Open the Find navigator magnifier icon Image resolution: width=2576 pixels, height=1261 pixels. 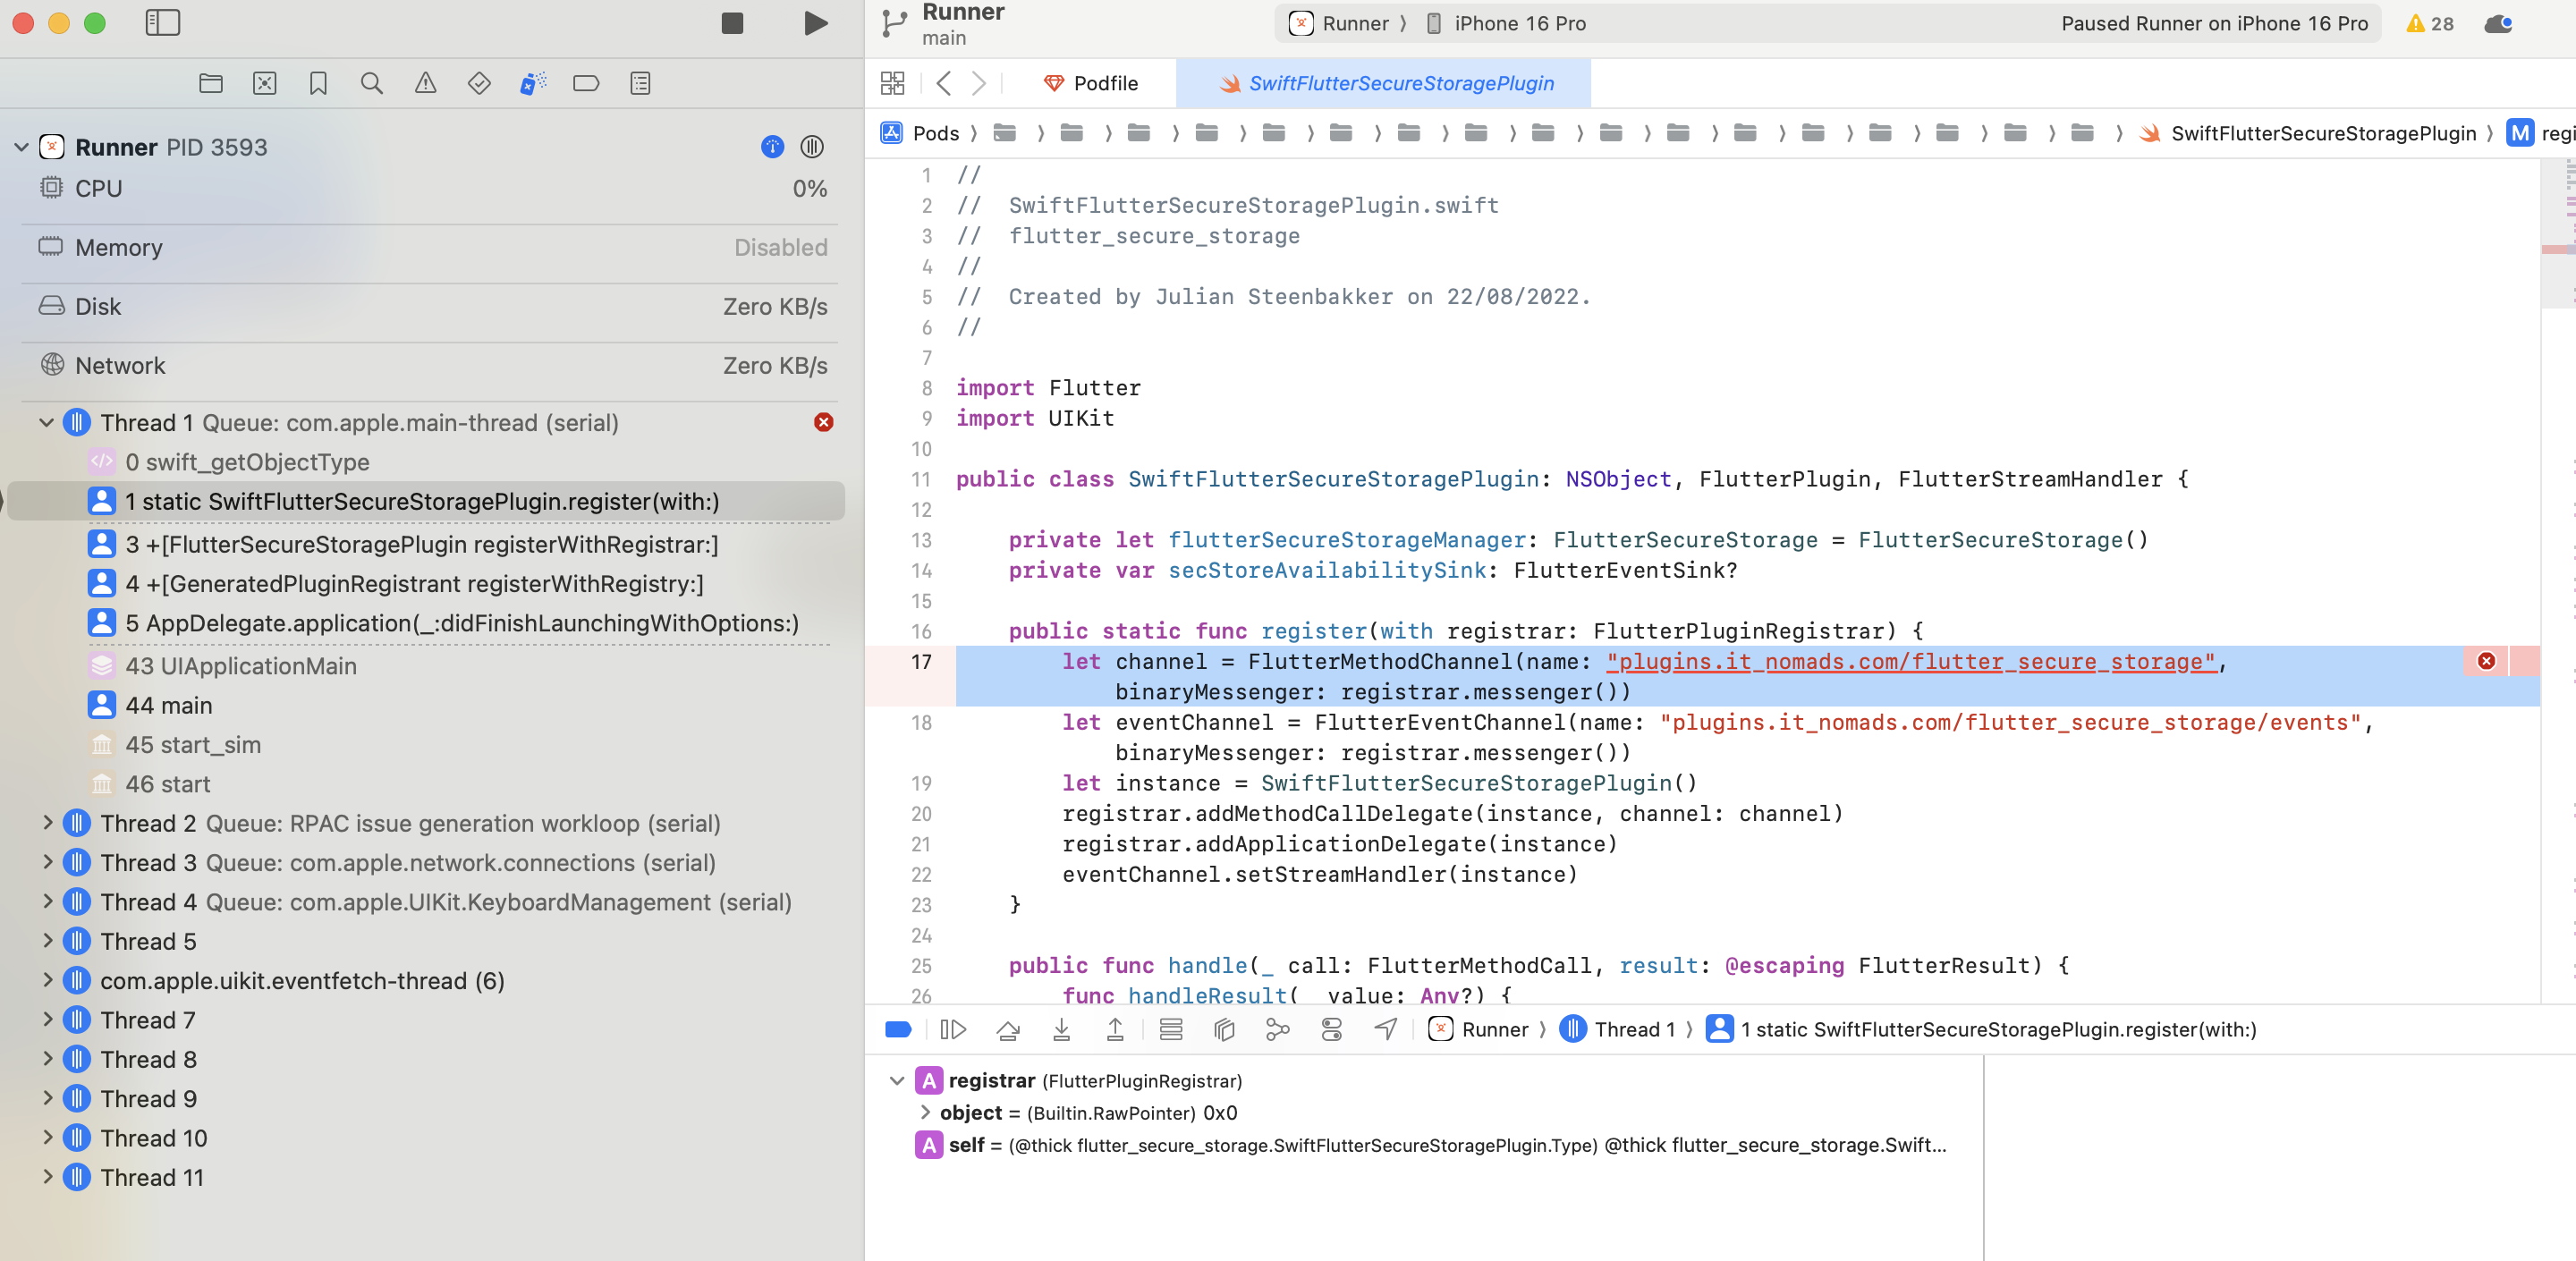tap(371, 83)
